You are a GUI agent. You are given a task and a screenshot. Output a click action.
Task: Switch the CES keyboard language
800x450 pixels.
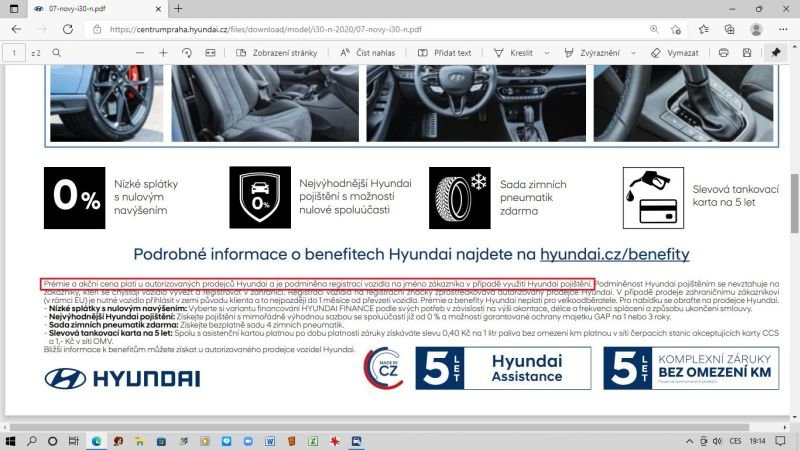coord(736,441)
